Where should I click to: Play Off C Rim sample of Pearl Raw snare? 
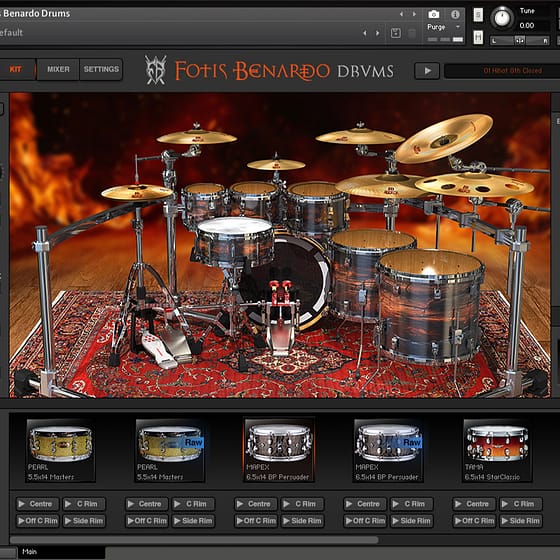146,521
